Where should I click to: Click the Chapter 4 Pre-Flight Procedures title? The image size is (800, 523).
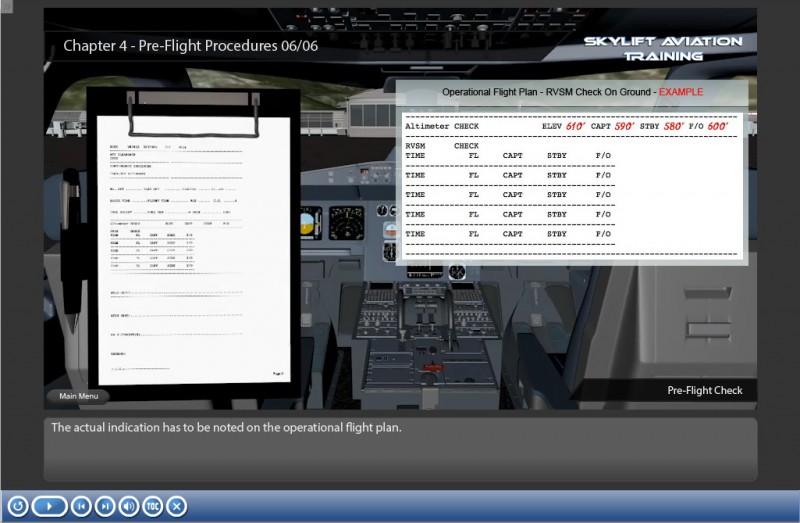click(x=190, y=46)
